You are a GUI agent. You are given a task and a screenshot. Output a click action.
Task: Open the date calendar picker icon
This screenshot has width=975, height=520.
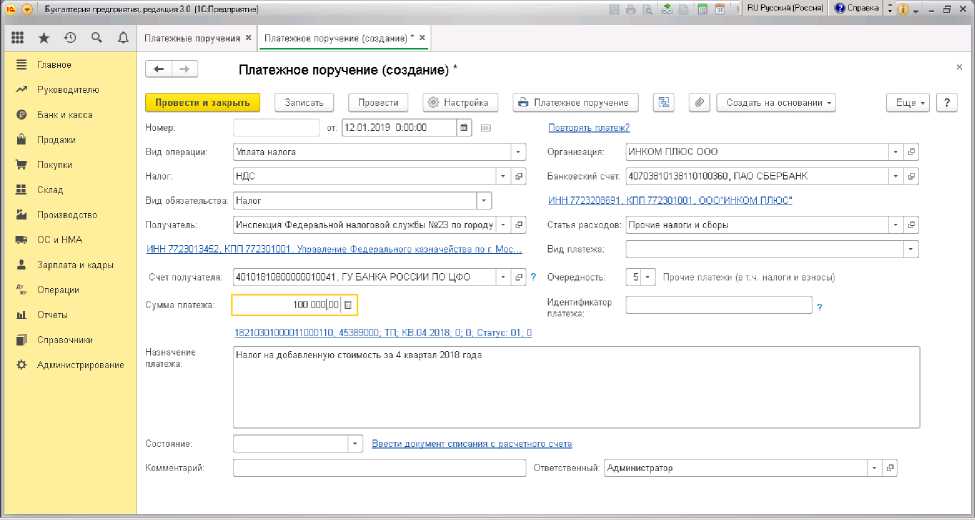pos(464,128)
